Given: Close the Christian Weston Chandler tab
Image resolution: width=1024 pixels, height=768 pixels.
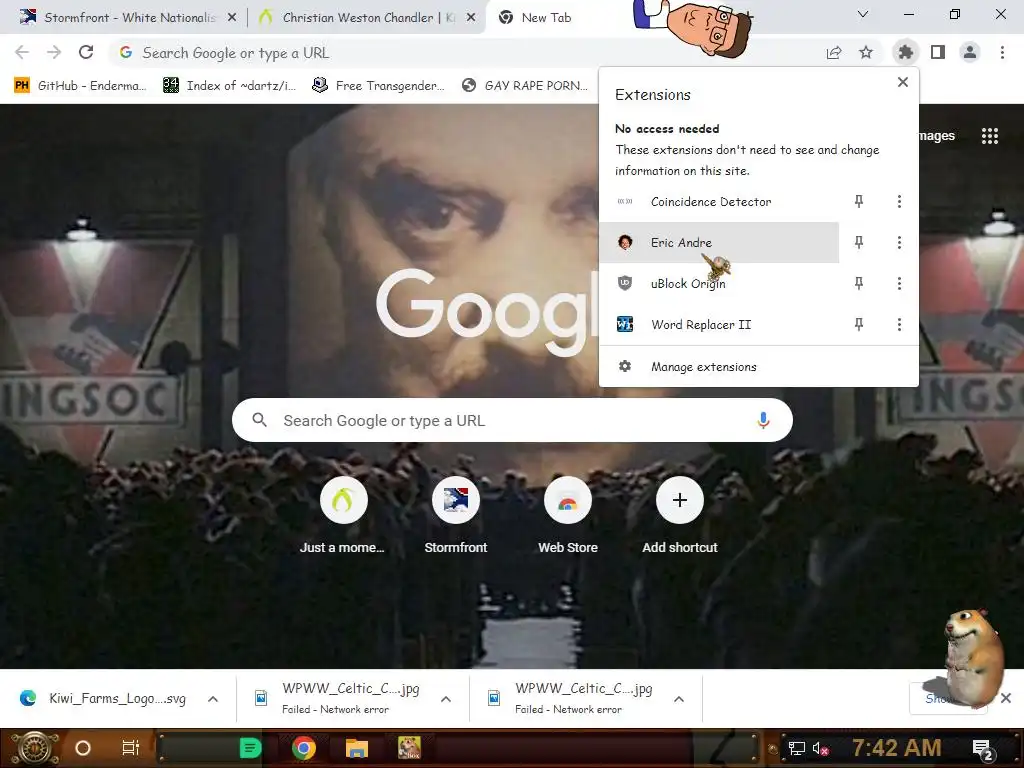Looking at the screenshot, I should pyautogui.click(x=471, y=18).
